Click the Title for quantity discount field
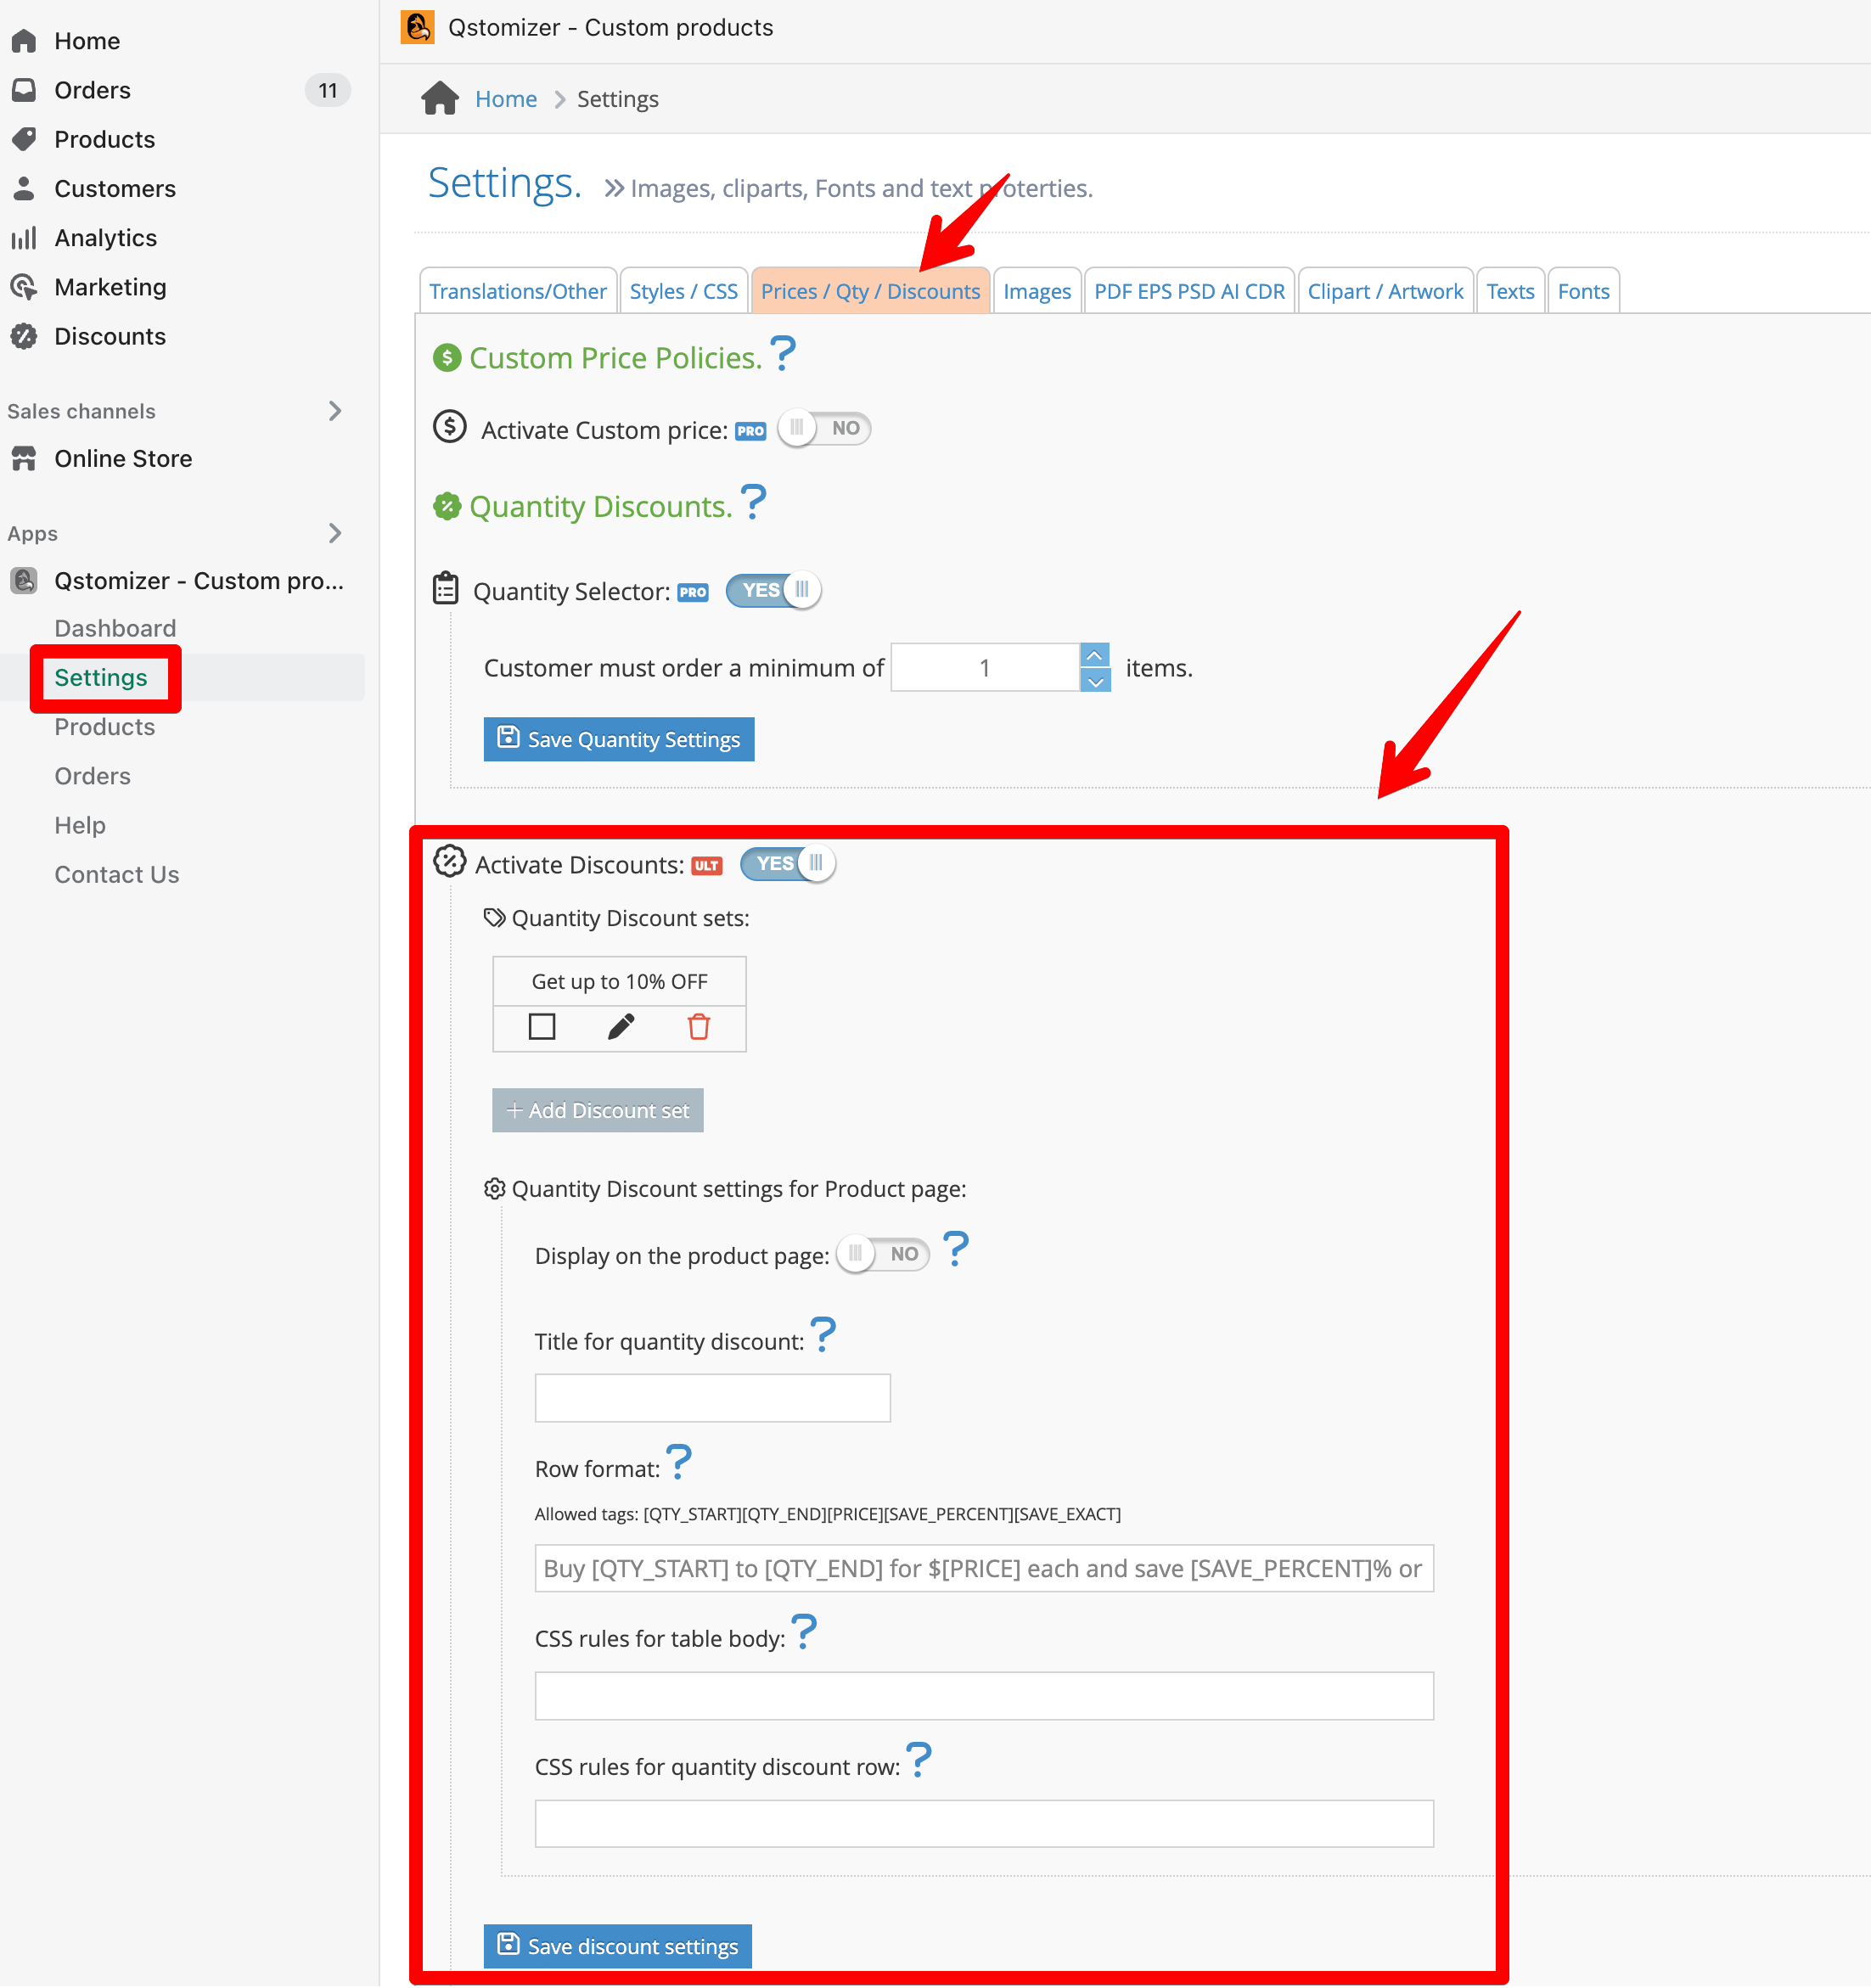 713,1397
